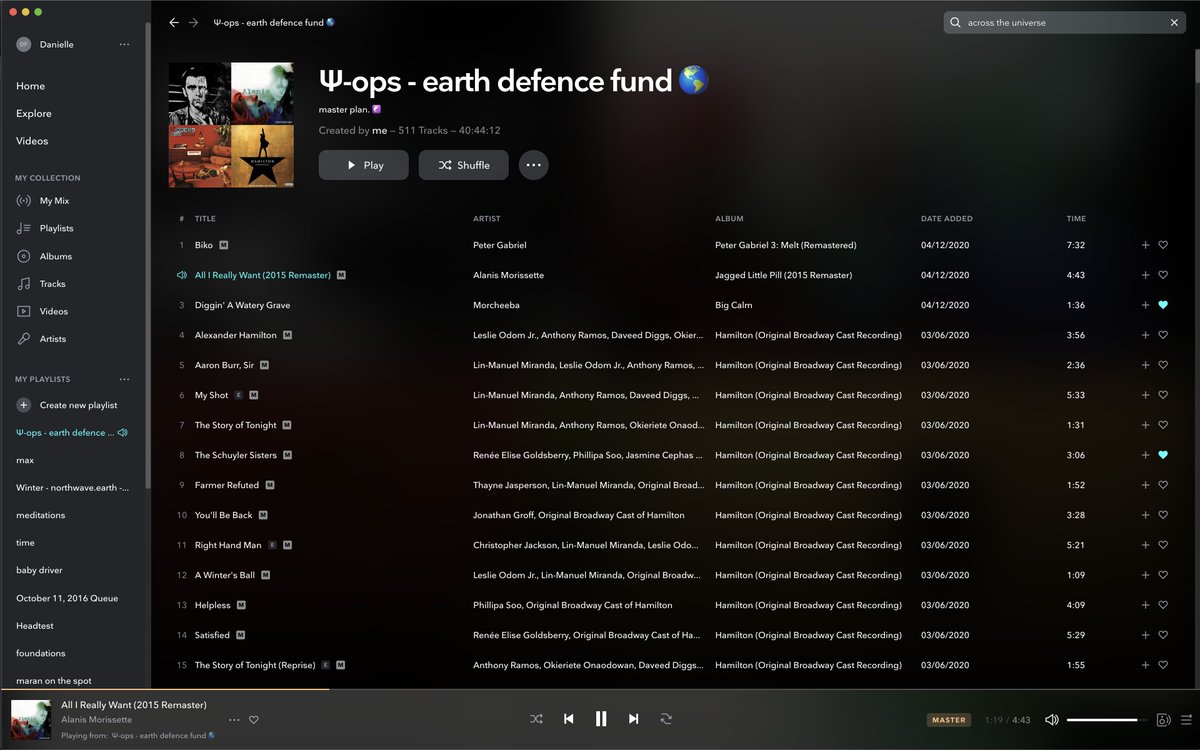Add Aaron Burr, Sir to playlist
The image size is (1200, 750).
coord(1145,365)
